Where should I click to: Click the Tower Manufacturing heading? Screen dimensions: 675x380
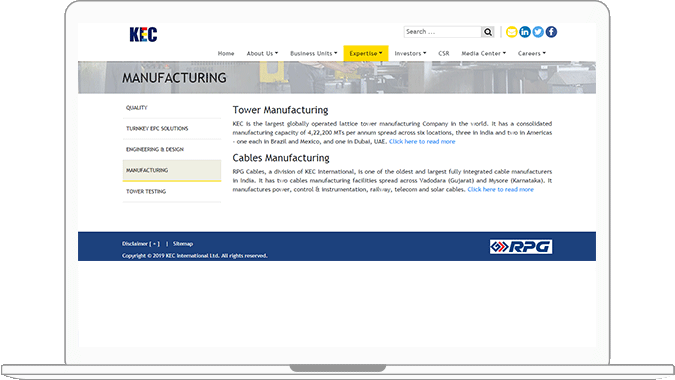280,110
